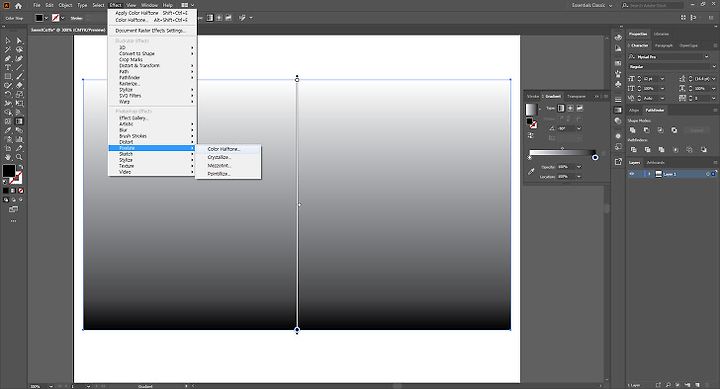Select the Rectangle tool
The image size is (720, 389).
(x=8, y=77)
